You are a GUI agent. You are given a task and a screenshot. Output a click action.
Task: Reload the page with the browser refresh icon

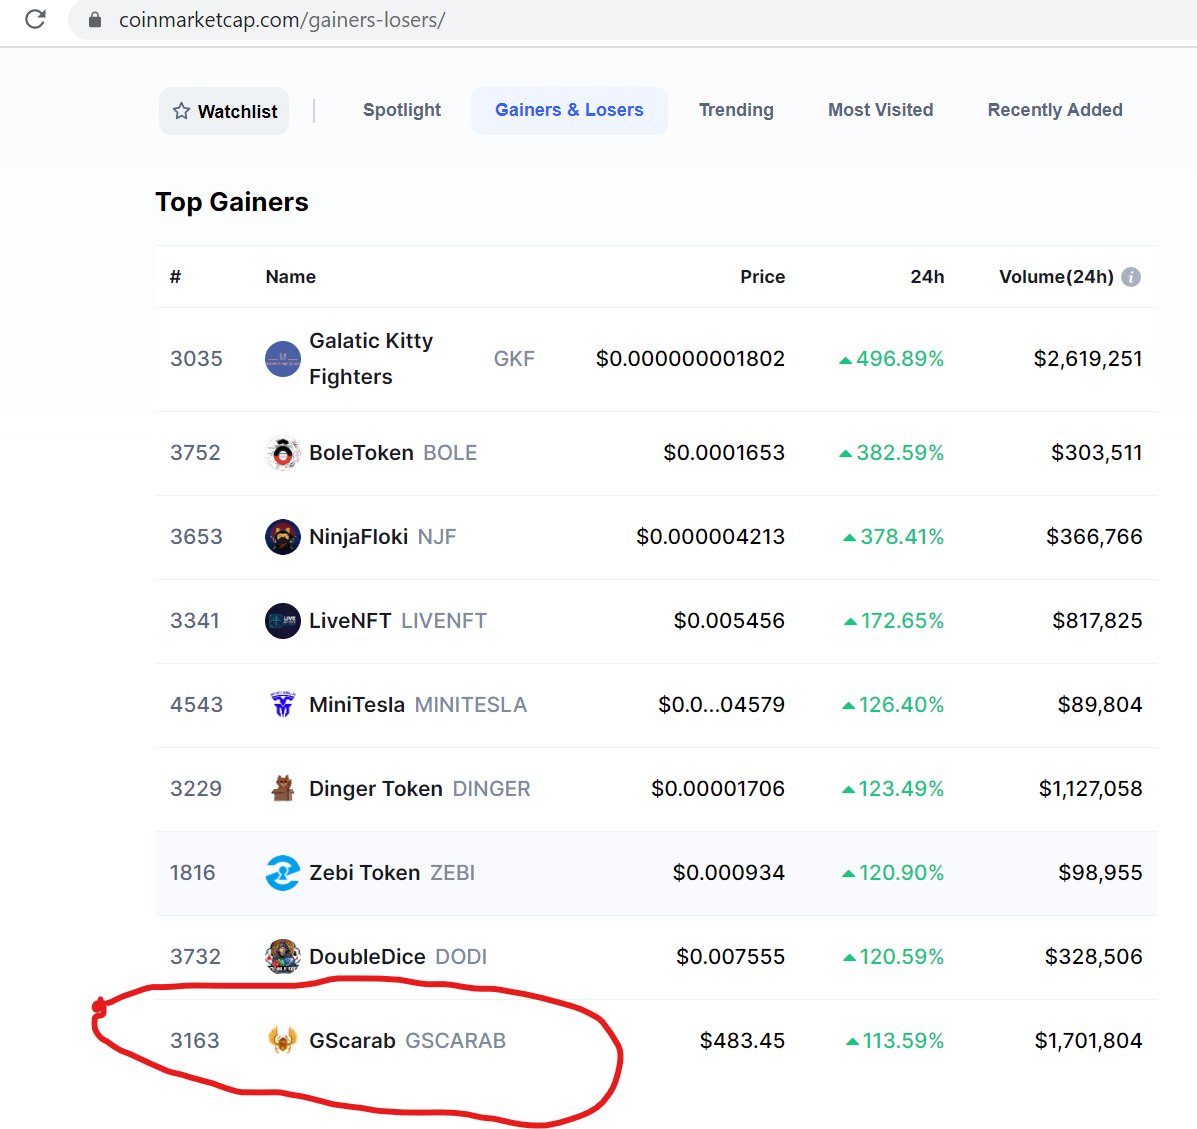click(x=35, y=19)
